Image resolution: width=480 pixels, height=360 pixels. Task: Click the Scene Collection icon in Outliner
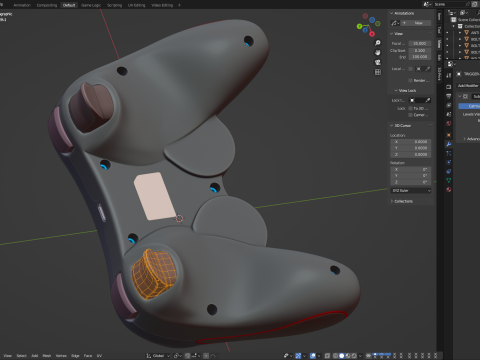454,20
